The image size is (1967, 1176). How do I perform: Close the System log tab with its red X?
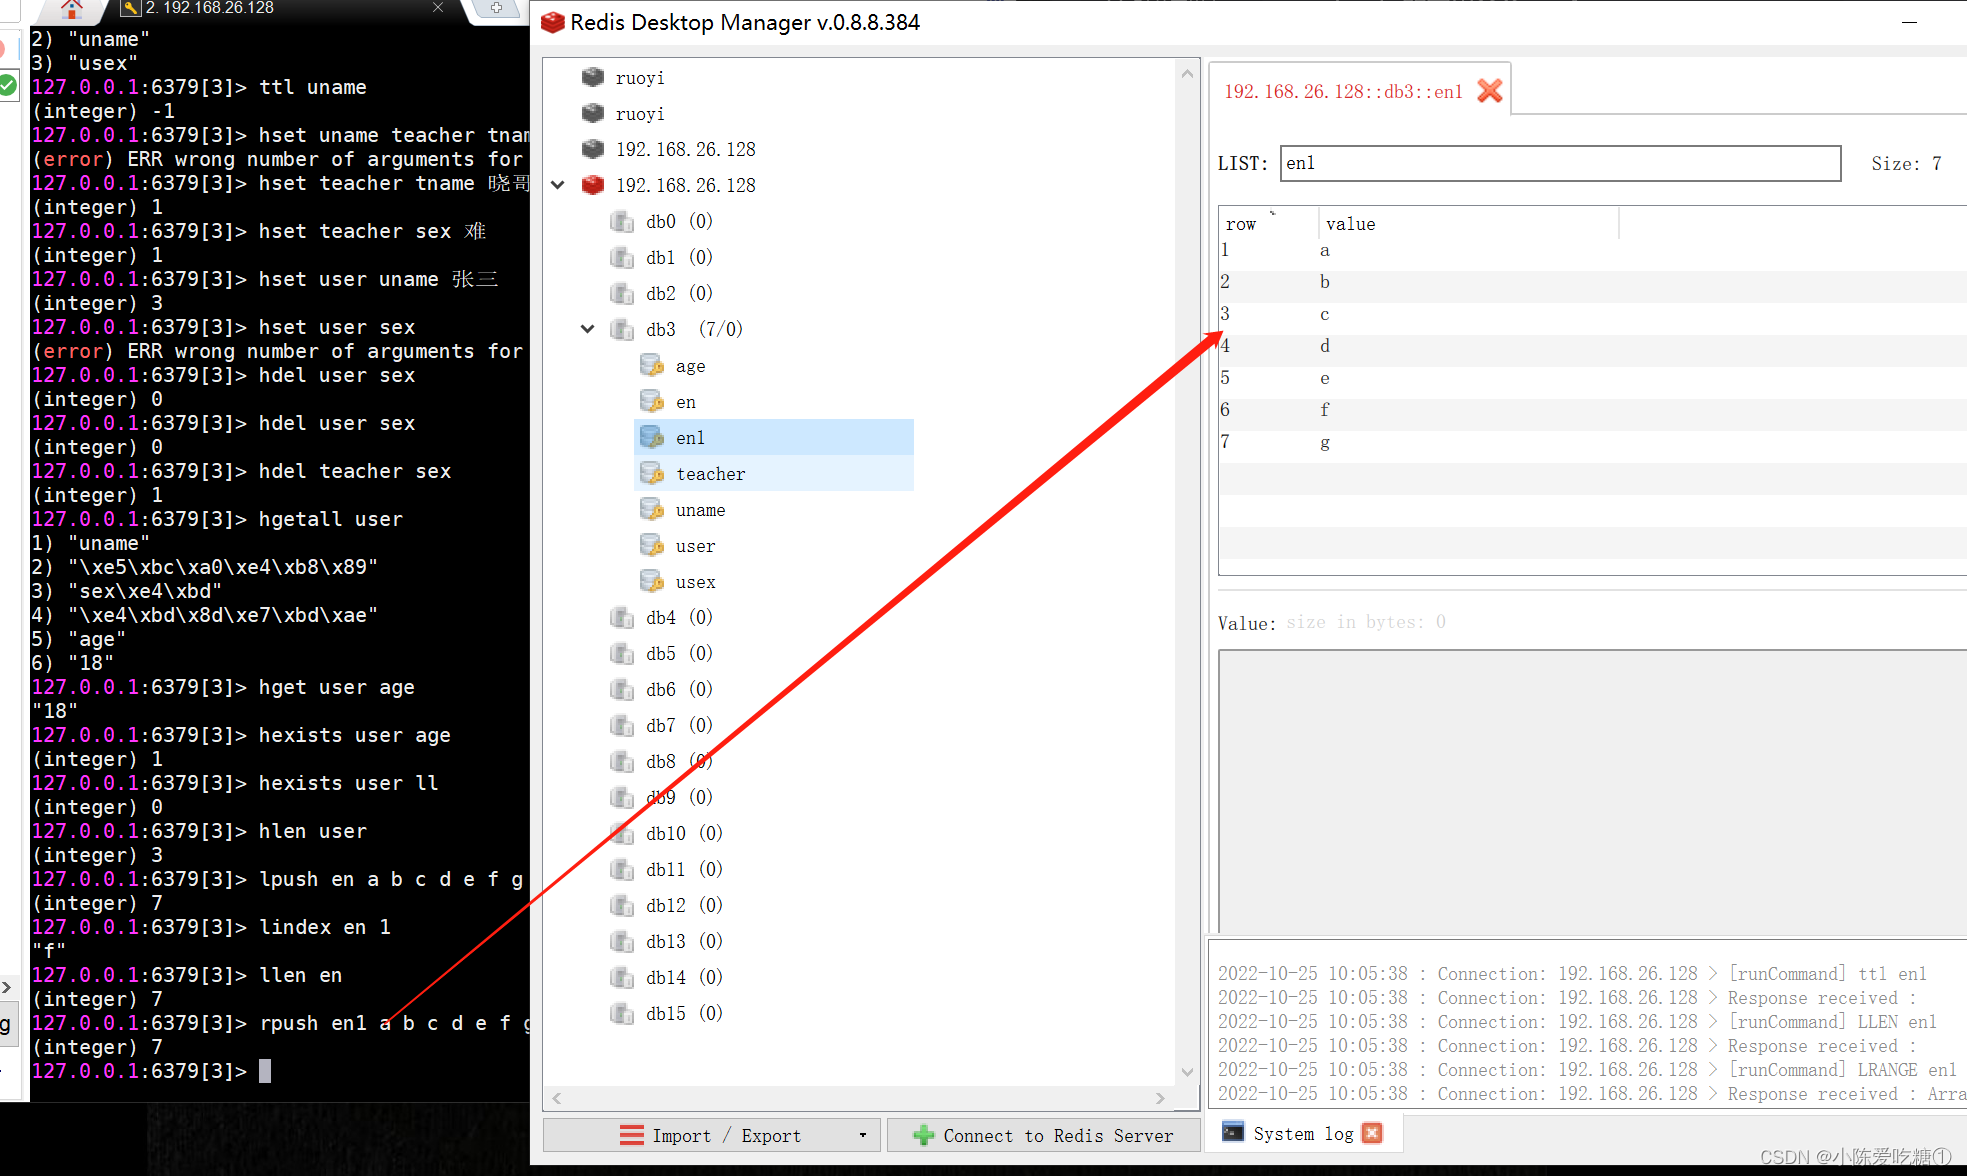(x=1372, y=1133)
